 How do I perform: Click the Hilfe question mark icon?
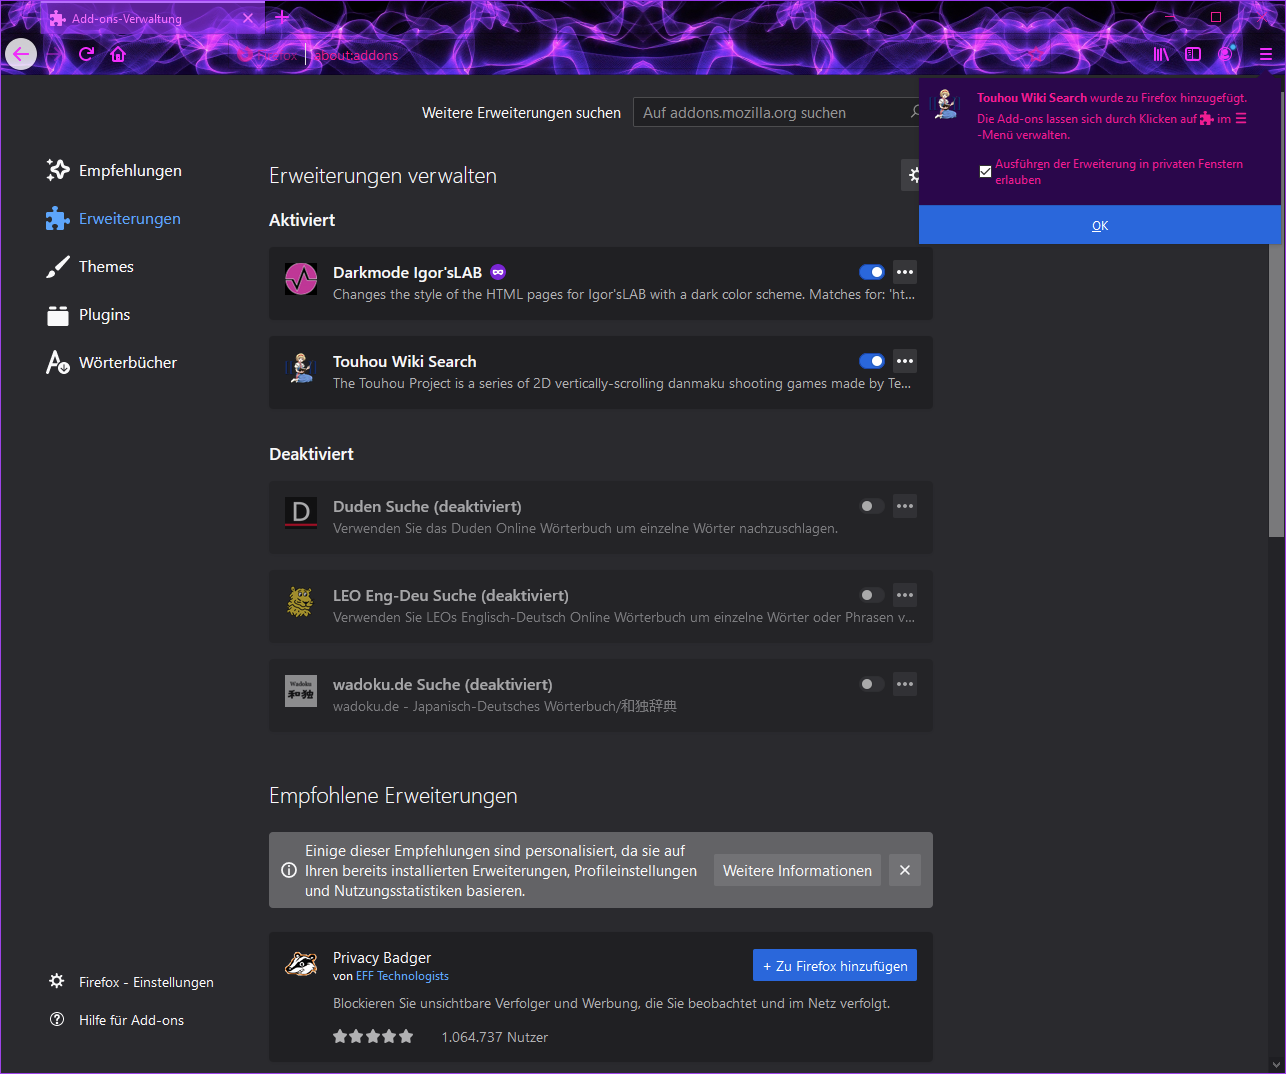(57, 1019)
